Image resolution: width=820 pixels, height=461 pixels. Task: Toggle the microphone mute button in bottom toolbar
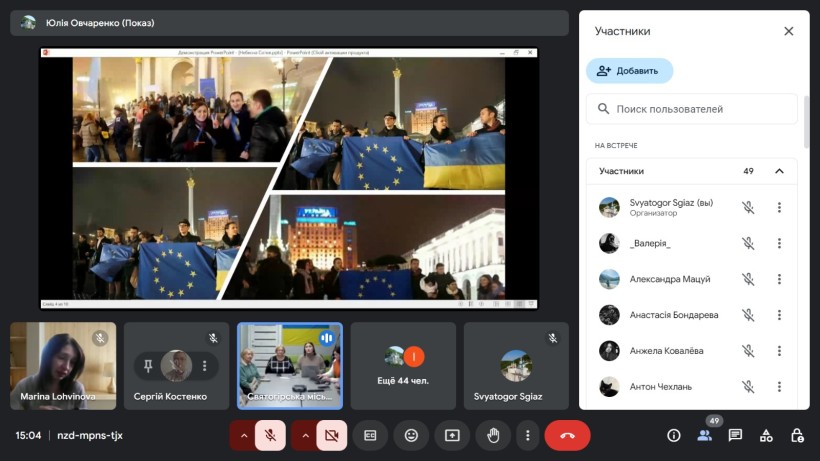270,435
